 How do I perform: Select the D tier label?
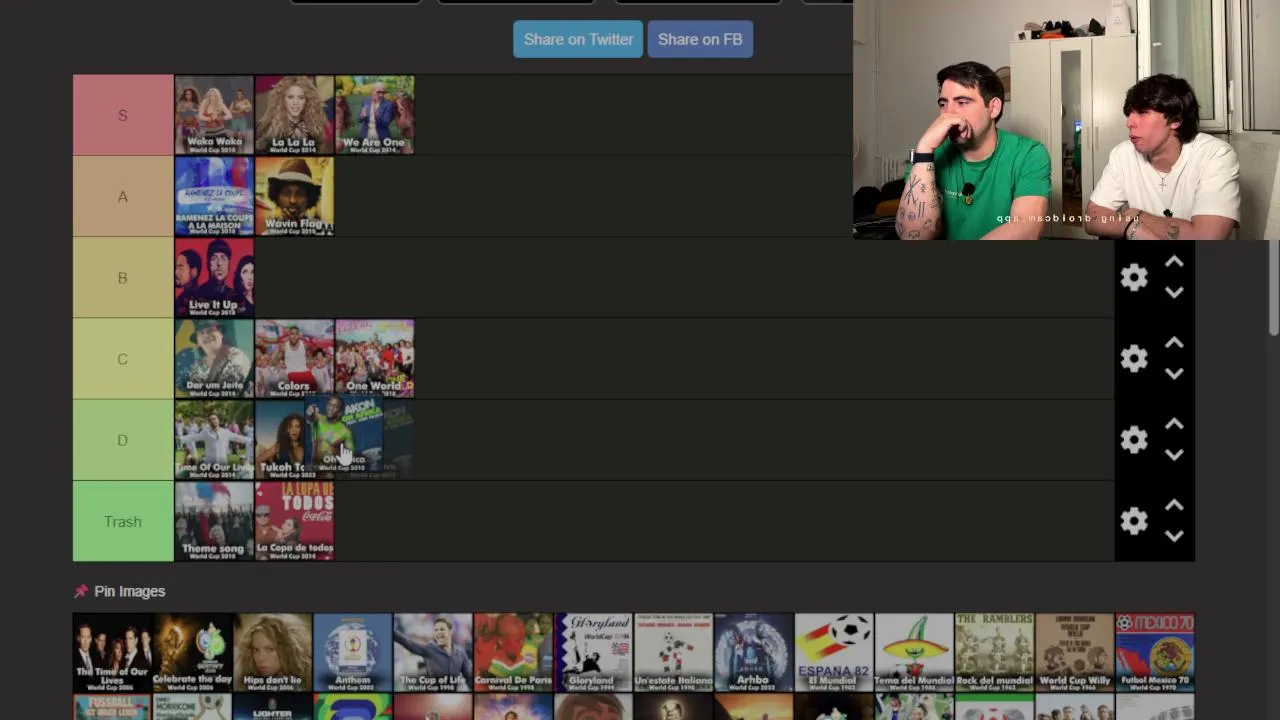(123, 440)
